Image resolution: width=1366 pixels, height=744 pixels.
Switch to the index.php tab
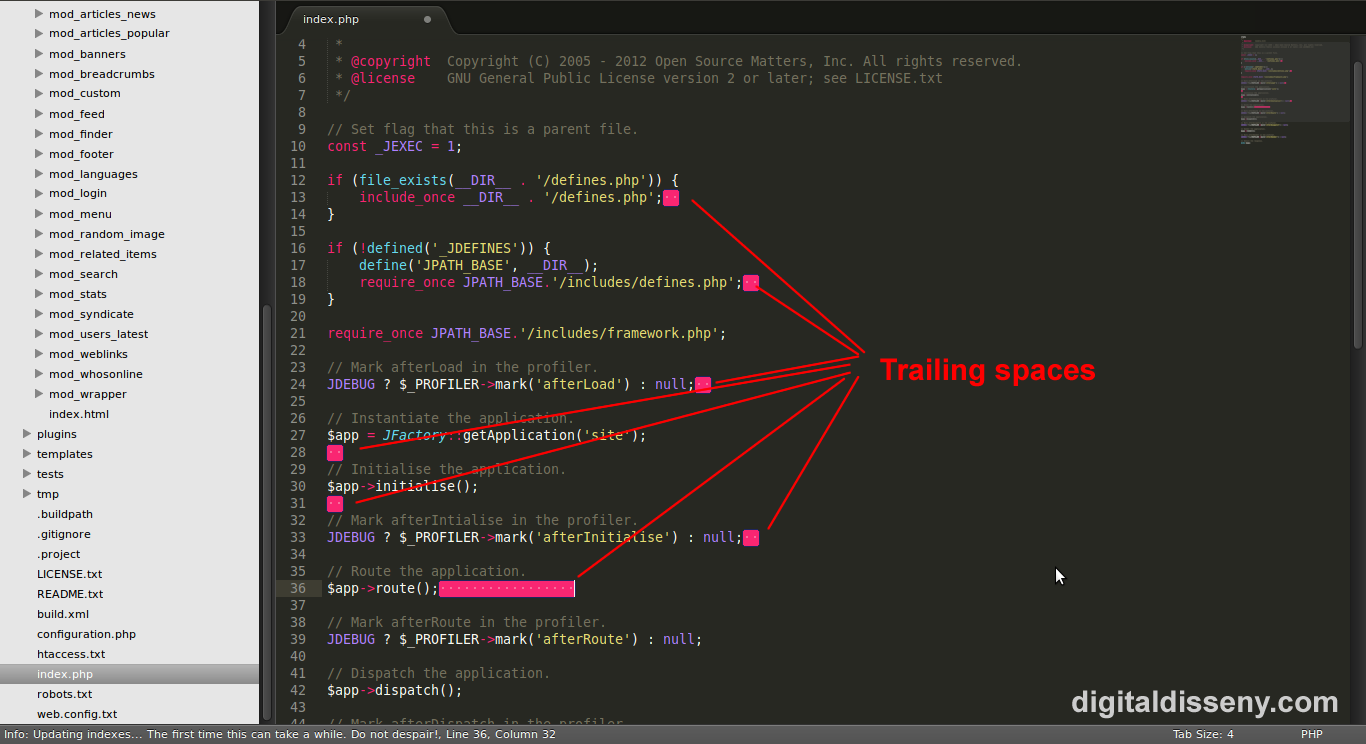332,19
